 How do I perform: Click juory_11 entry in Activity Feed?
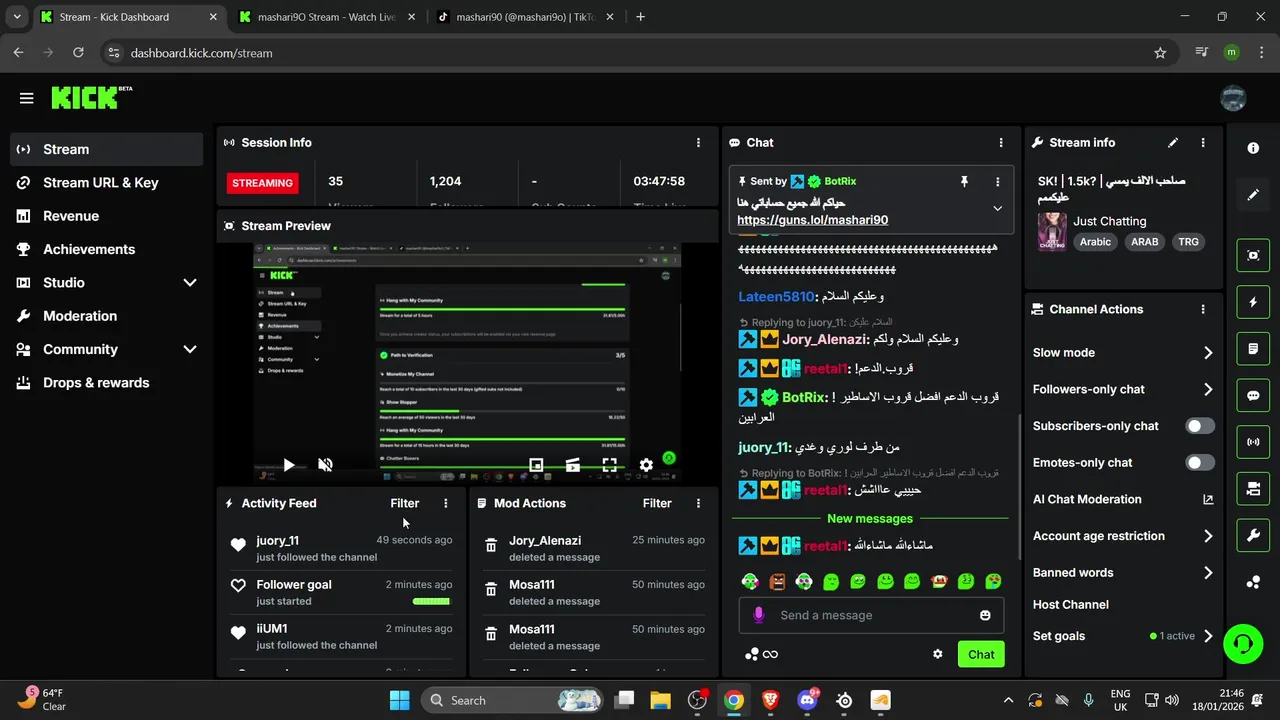click(341, 548)
